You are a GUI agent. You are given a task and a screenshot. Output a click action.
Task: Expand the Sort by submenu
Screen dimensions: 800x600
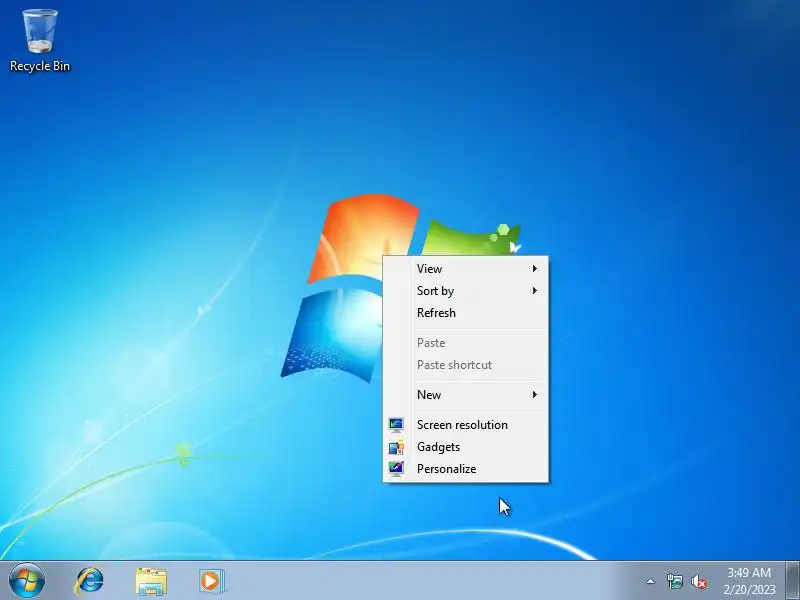tap(479, 291)
